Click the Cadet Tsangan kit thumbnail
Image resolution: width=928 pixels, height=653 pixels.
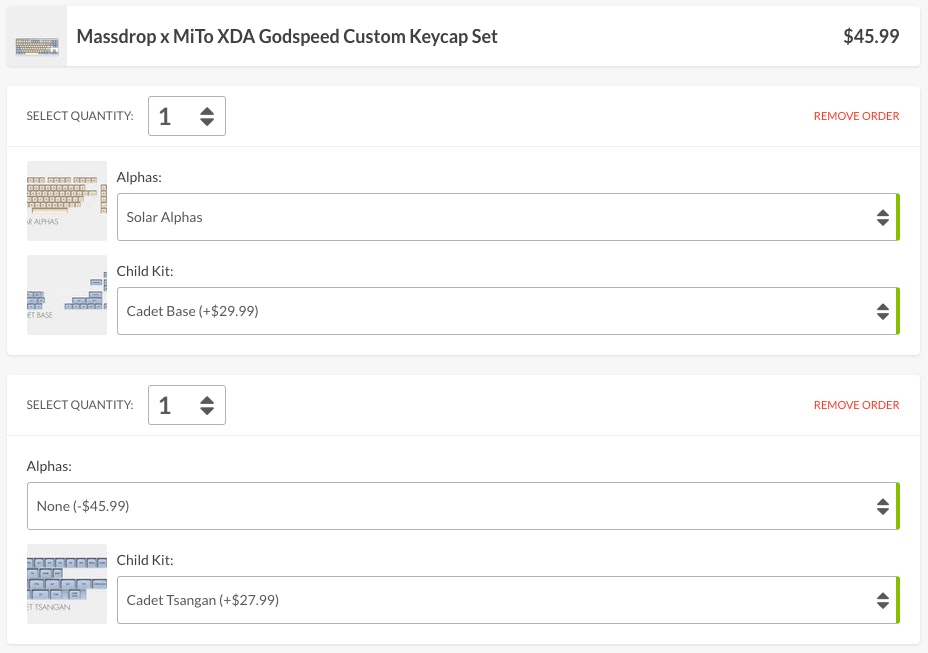(x=67, y=584)
